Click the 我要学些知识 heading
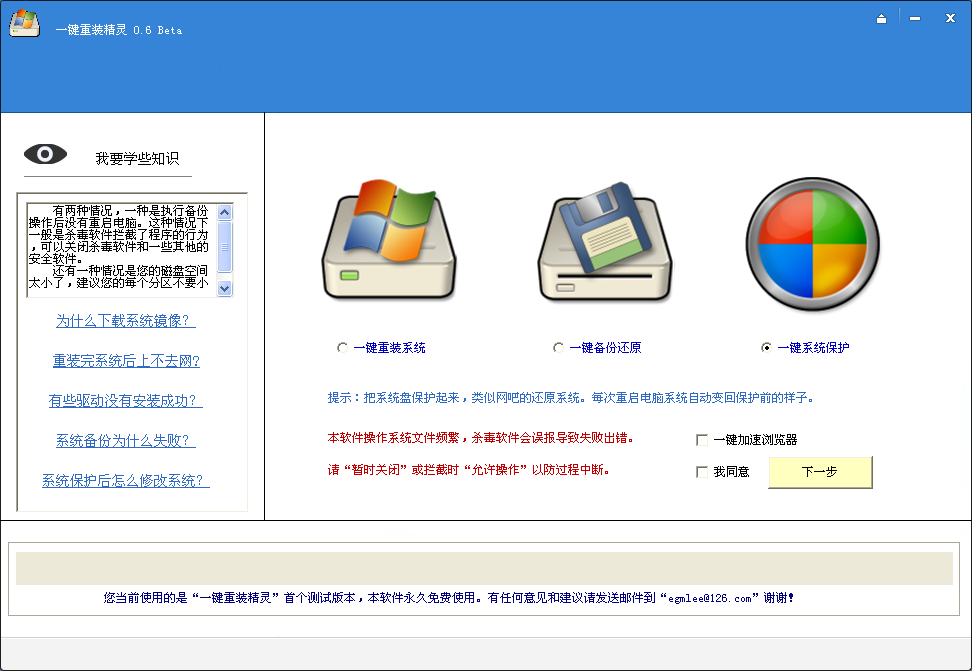The height and width of the screenshot is (671, 972). pyautogui.click(x=137, y=159)
